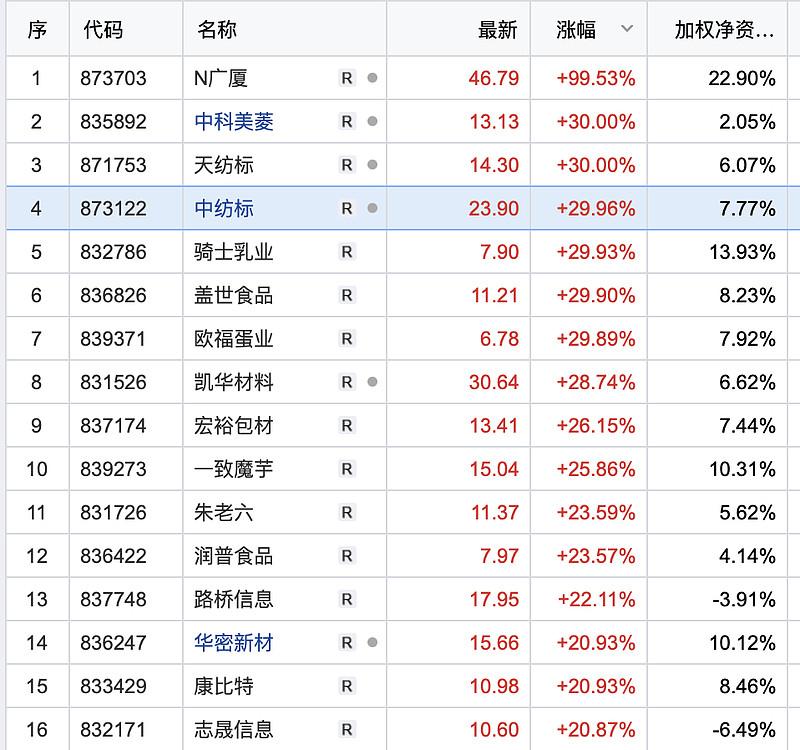This screenshot has height=750, width=800.
Task: Select stock name 天纺标
Action: point(224,165)
